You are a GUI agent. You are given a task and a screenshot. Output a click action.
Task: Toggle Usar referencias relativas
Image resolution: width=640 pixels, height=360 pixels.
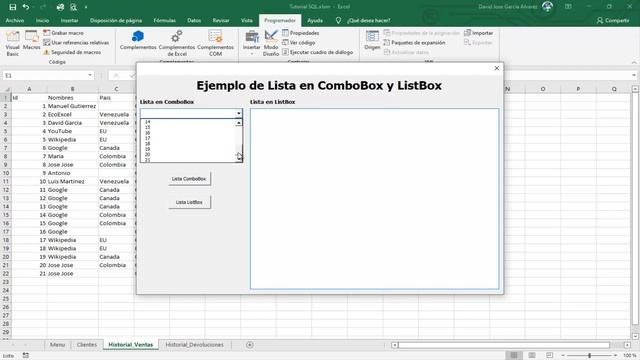tap(76, 42)
